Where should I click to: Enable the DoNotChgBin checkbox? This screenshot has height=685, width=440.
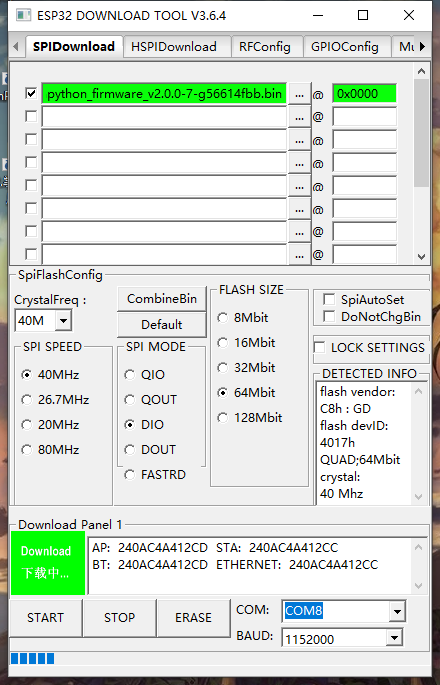(329, 316)
